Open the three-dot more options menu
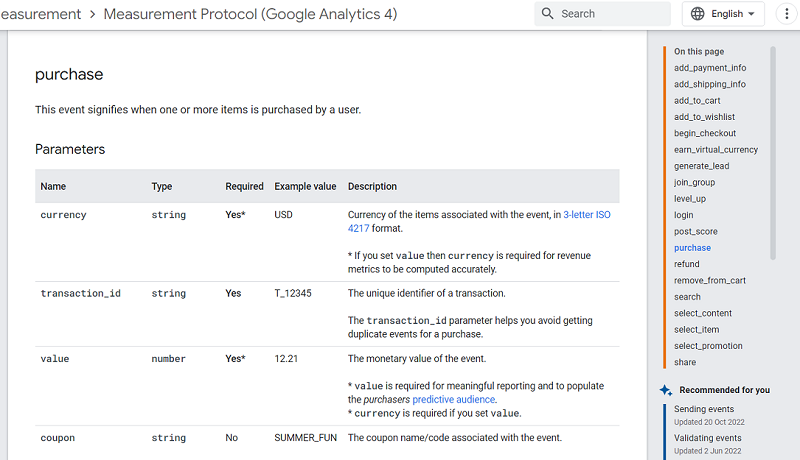The image size is (800, 460). pyautogui.click(x=787, y=14)
